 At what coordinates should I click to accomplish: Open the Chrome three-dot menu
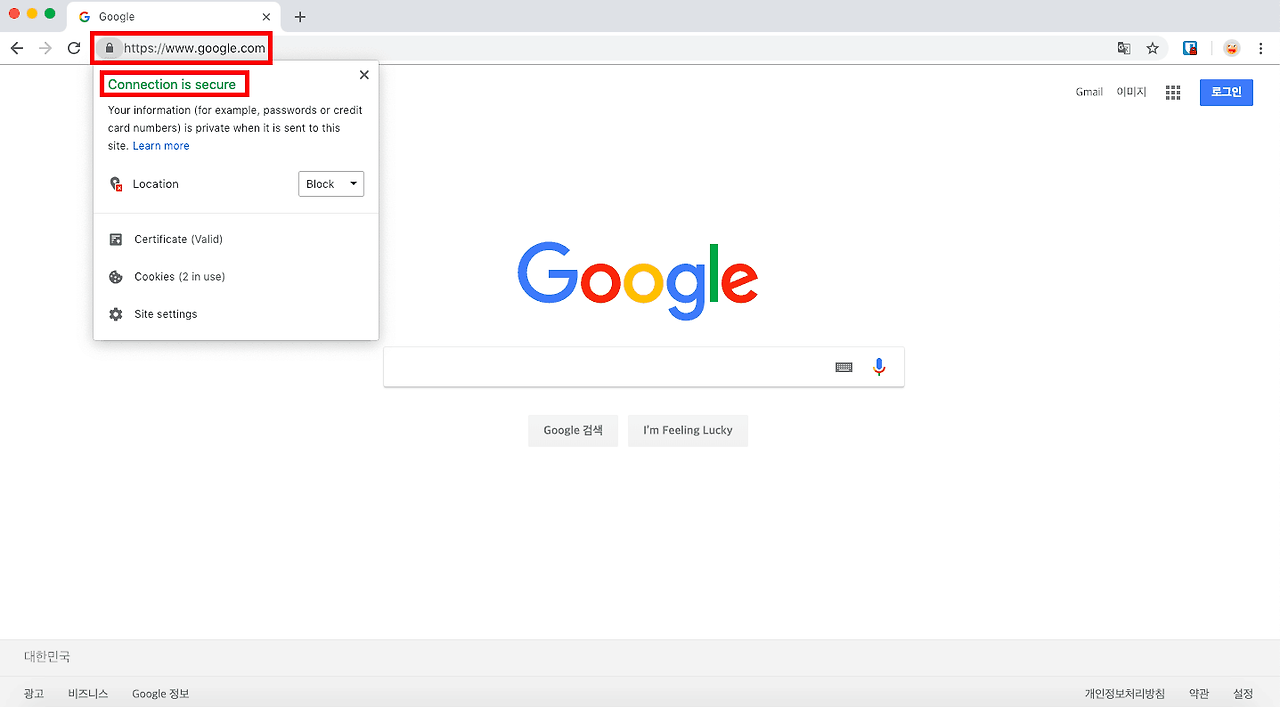tap(1260, 47)
